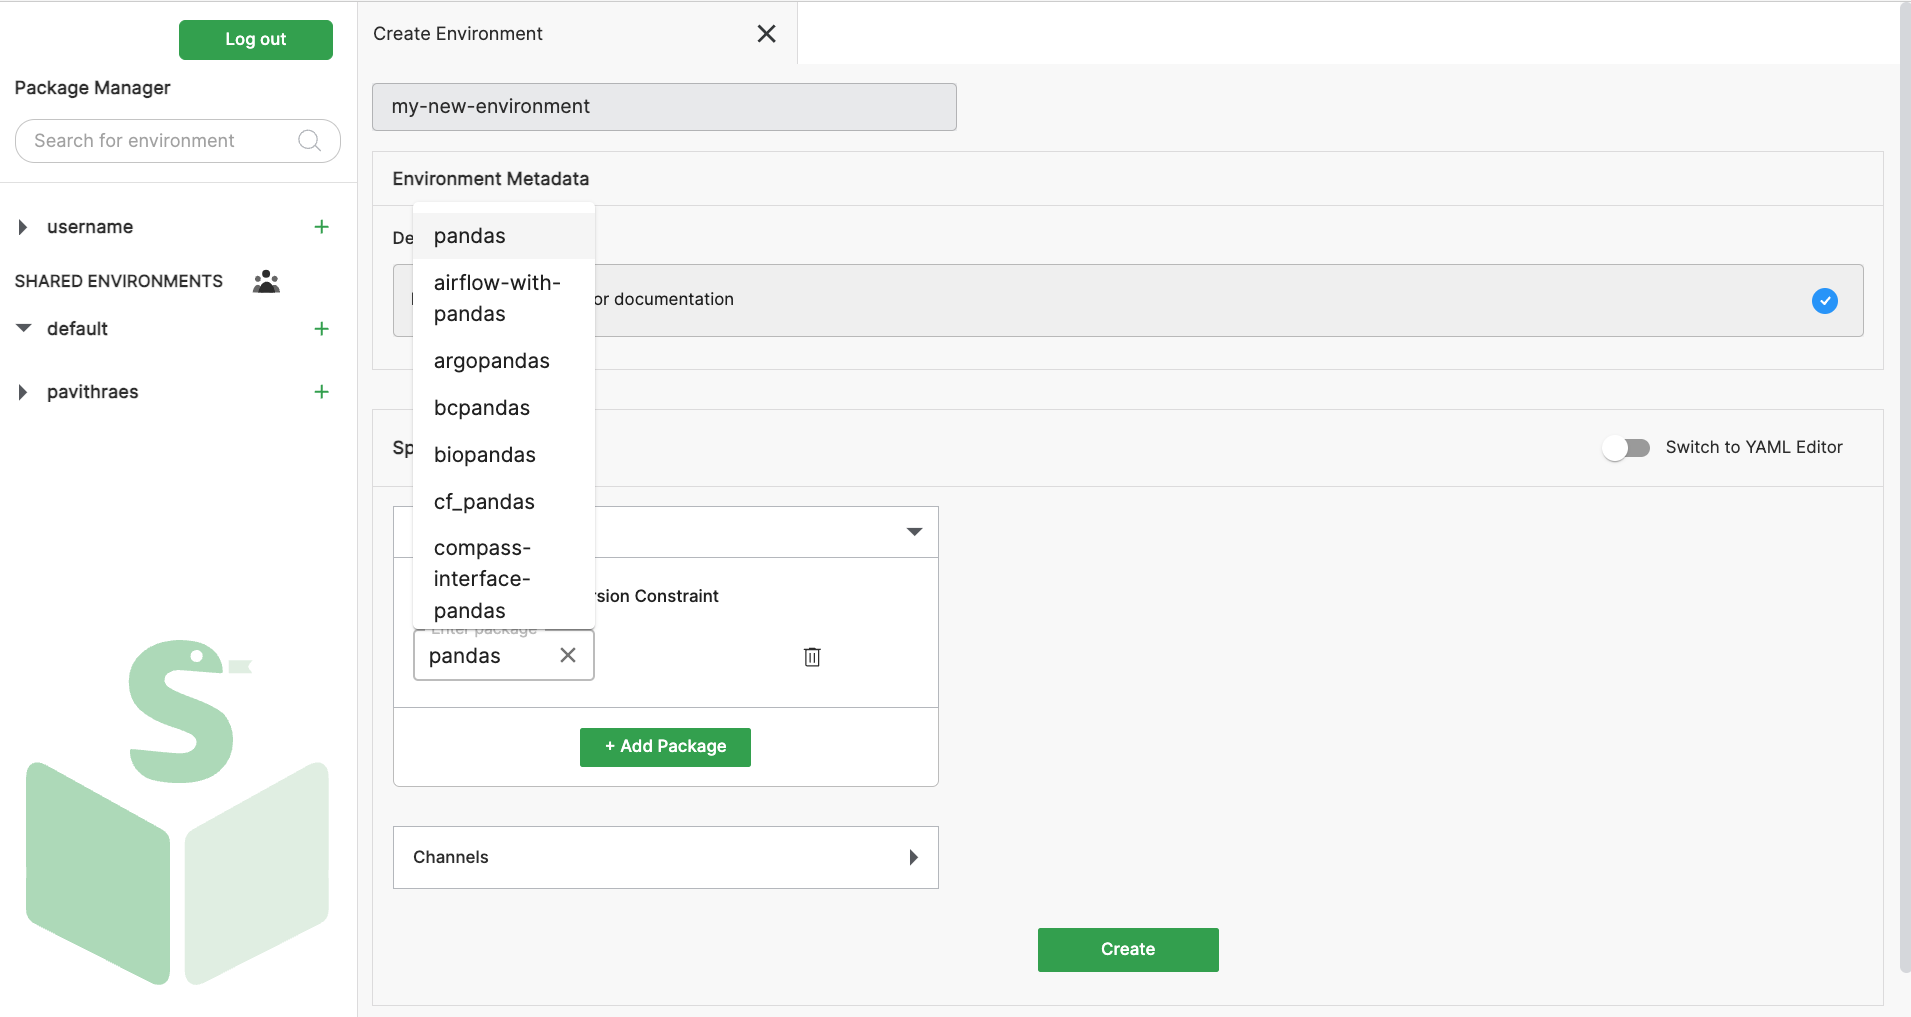Collapse the packages section dropdown arrow

[914, 532]
